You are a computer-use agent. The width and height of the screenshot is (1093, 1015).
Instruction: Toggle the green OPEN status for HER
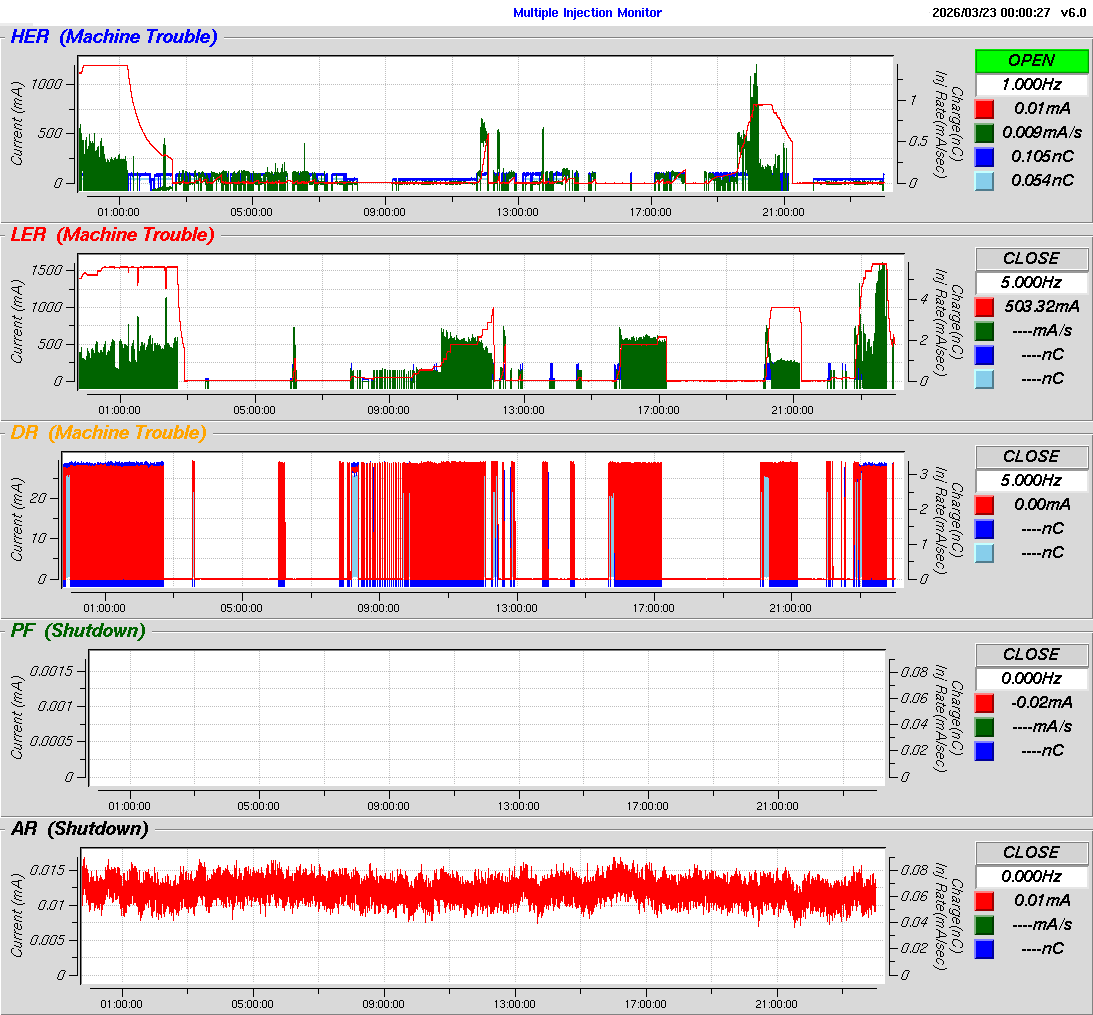pyautogui.click(x=1031, y=61)
